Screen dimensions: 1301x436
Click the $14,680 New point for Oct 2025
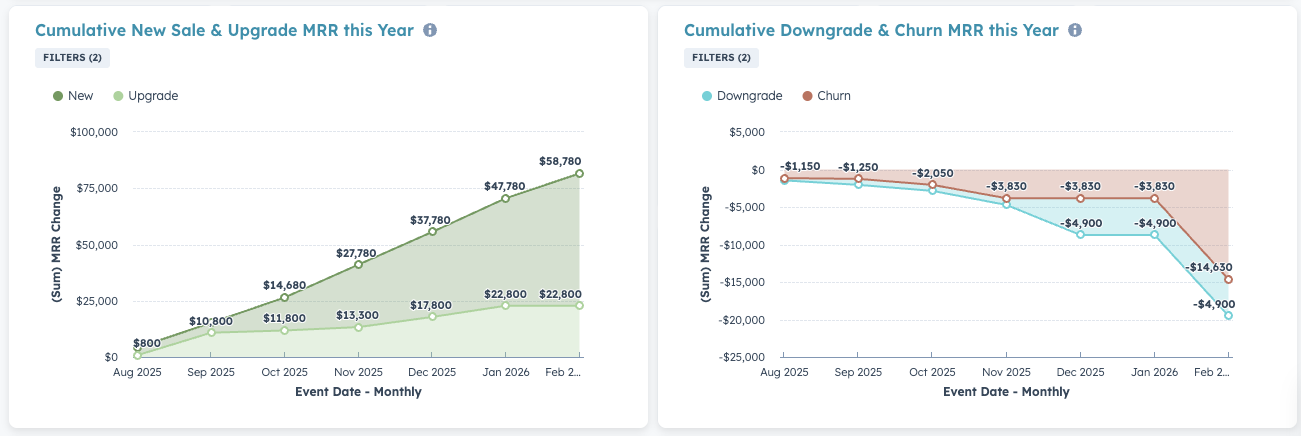[285, 297]
